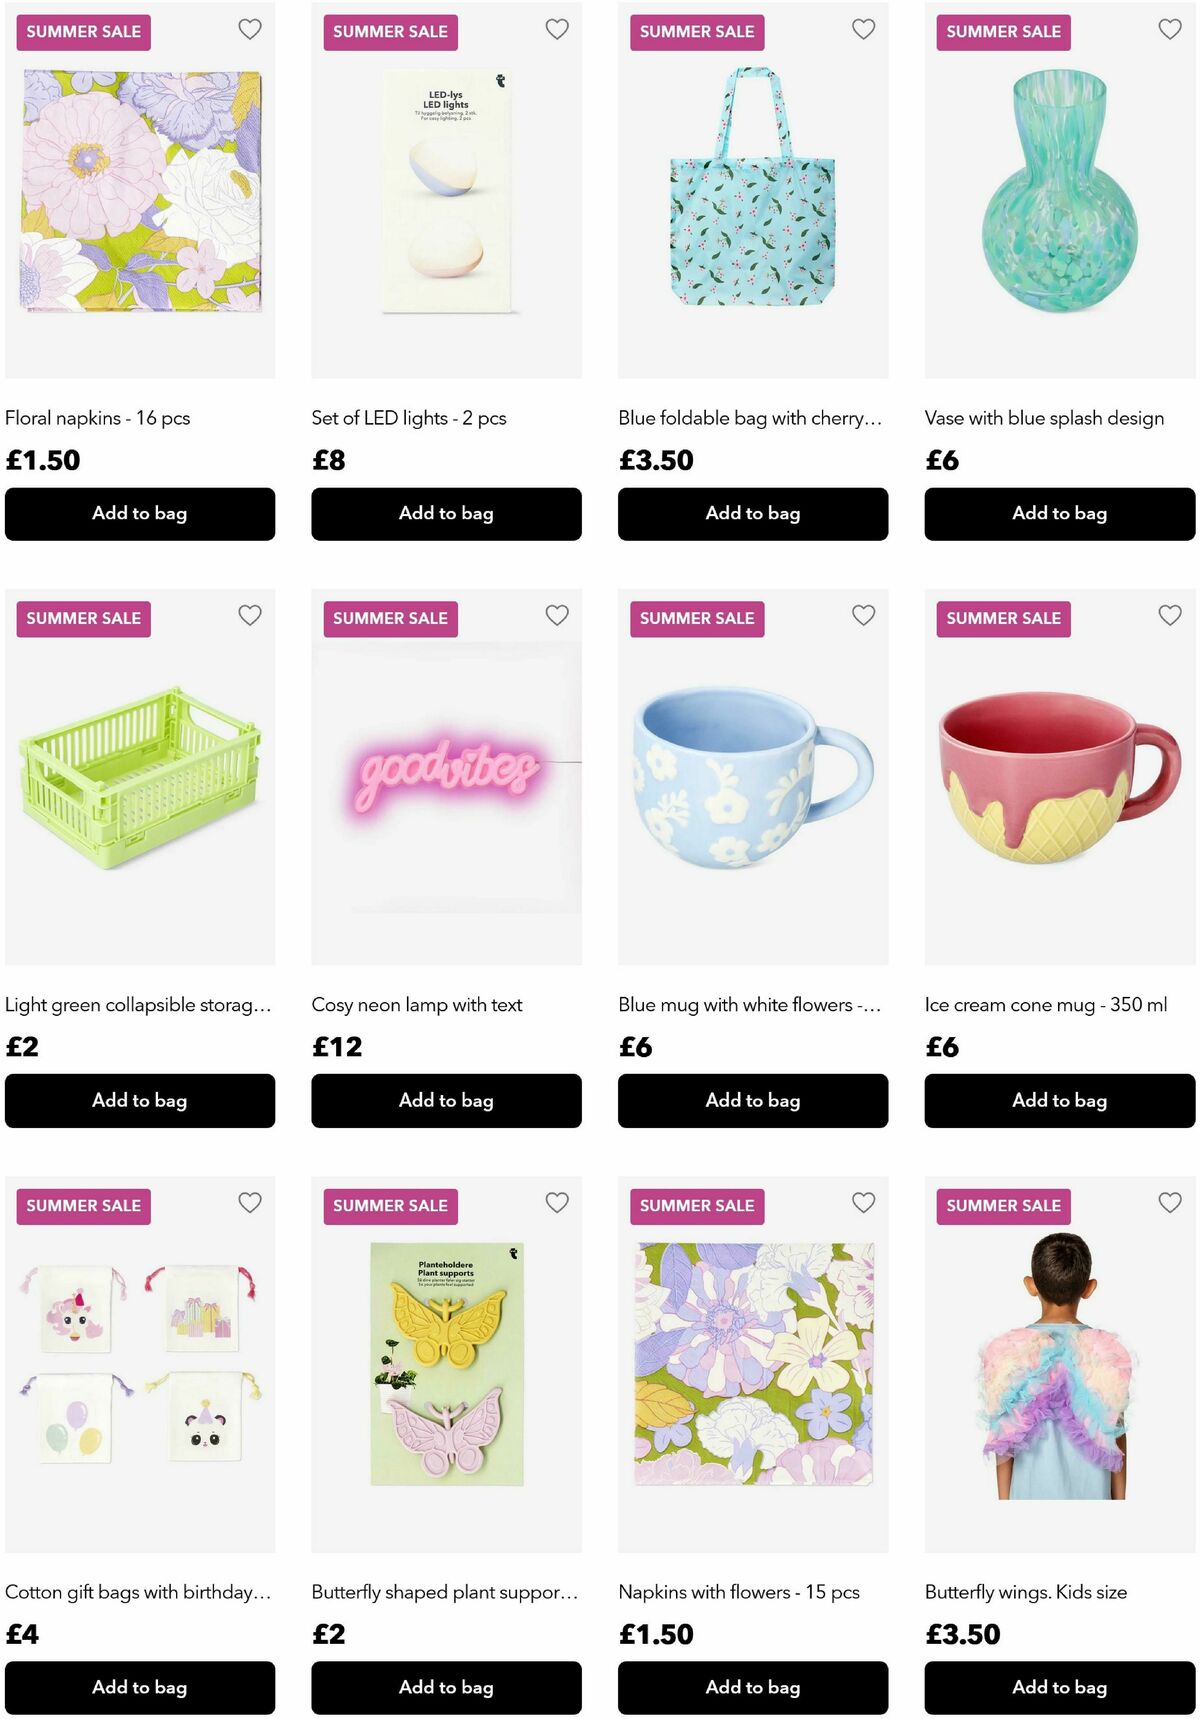Favorite the Butterfly shaped plant supports

click(557, 1202)
